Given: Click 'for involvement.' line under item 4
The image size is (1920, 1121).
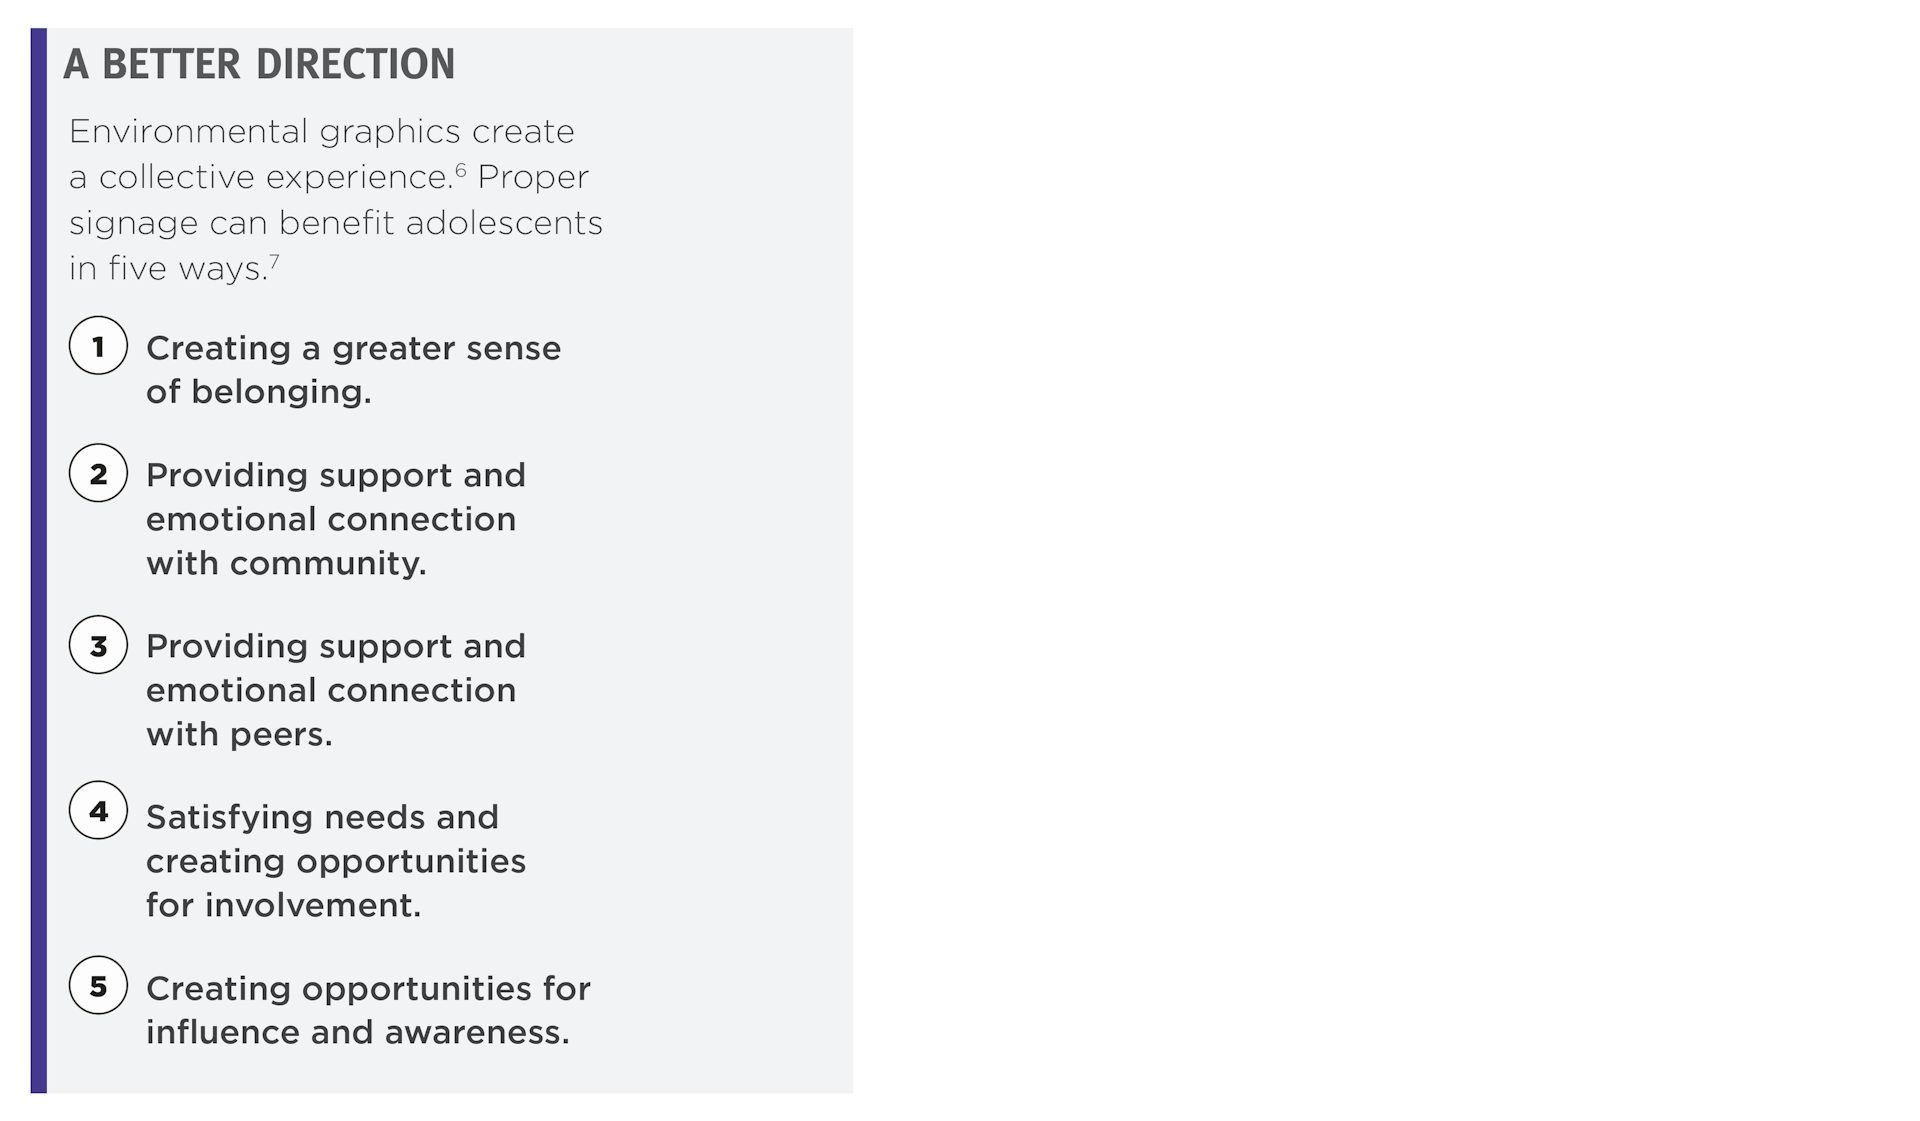Looking at the screenshot, I should coord(284,905).
